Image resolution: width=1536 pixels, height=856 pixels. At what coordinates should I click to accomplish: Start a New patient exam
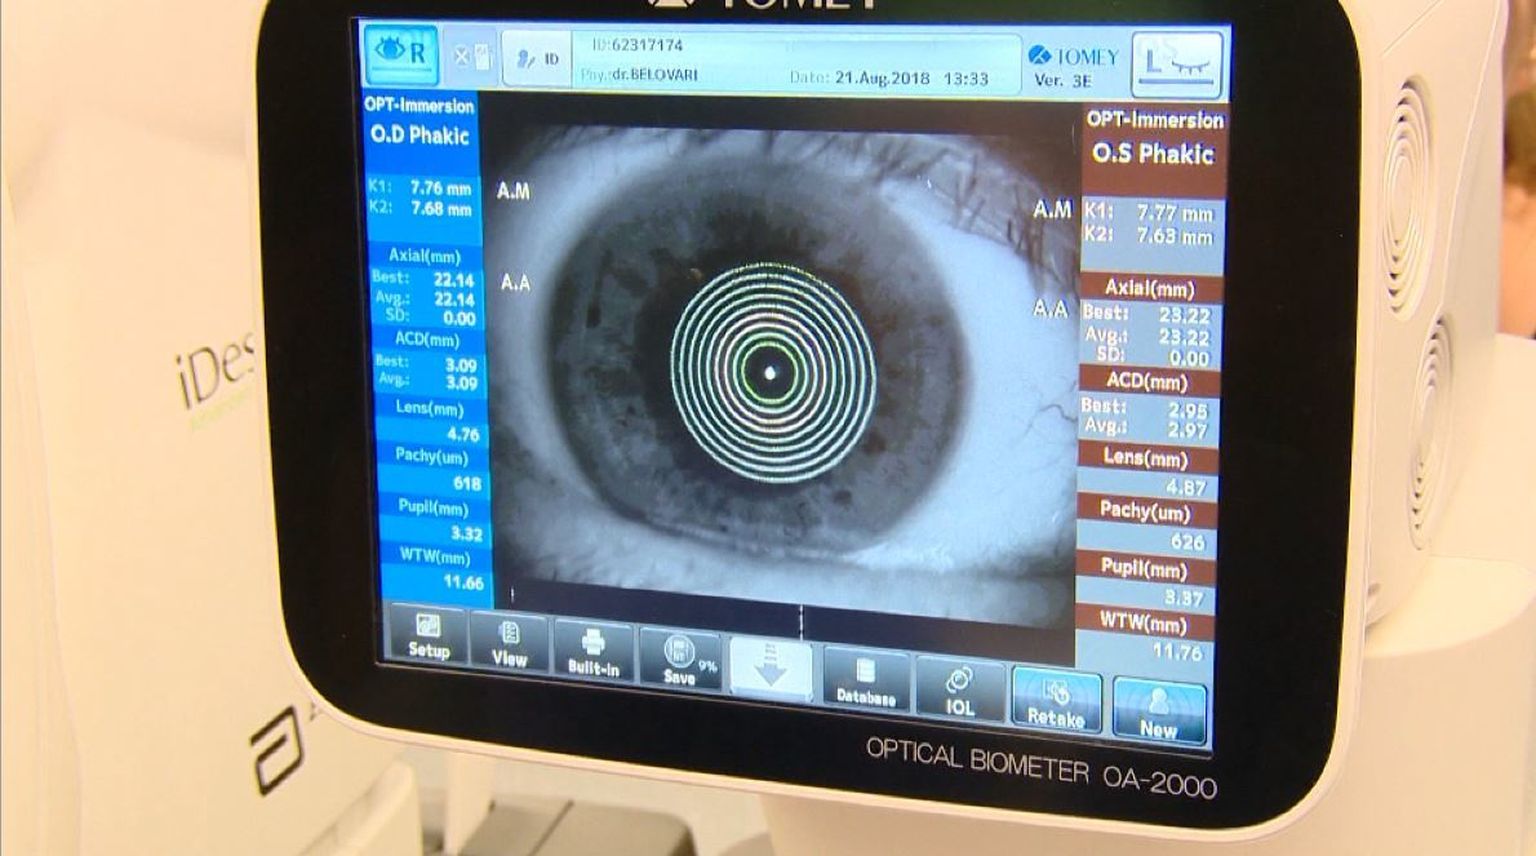pos(1158,711)
